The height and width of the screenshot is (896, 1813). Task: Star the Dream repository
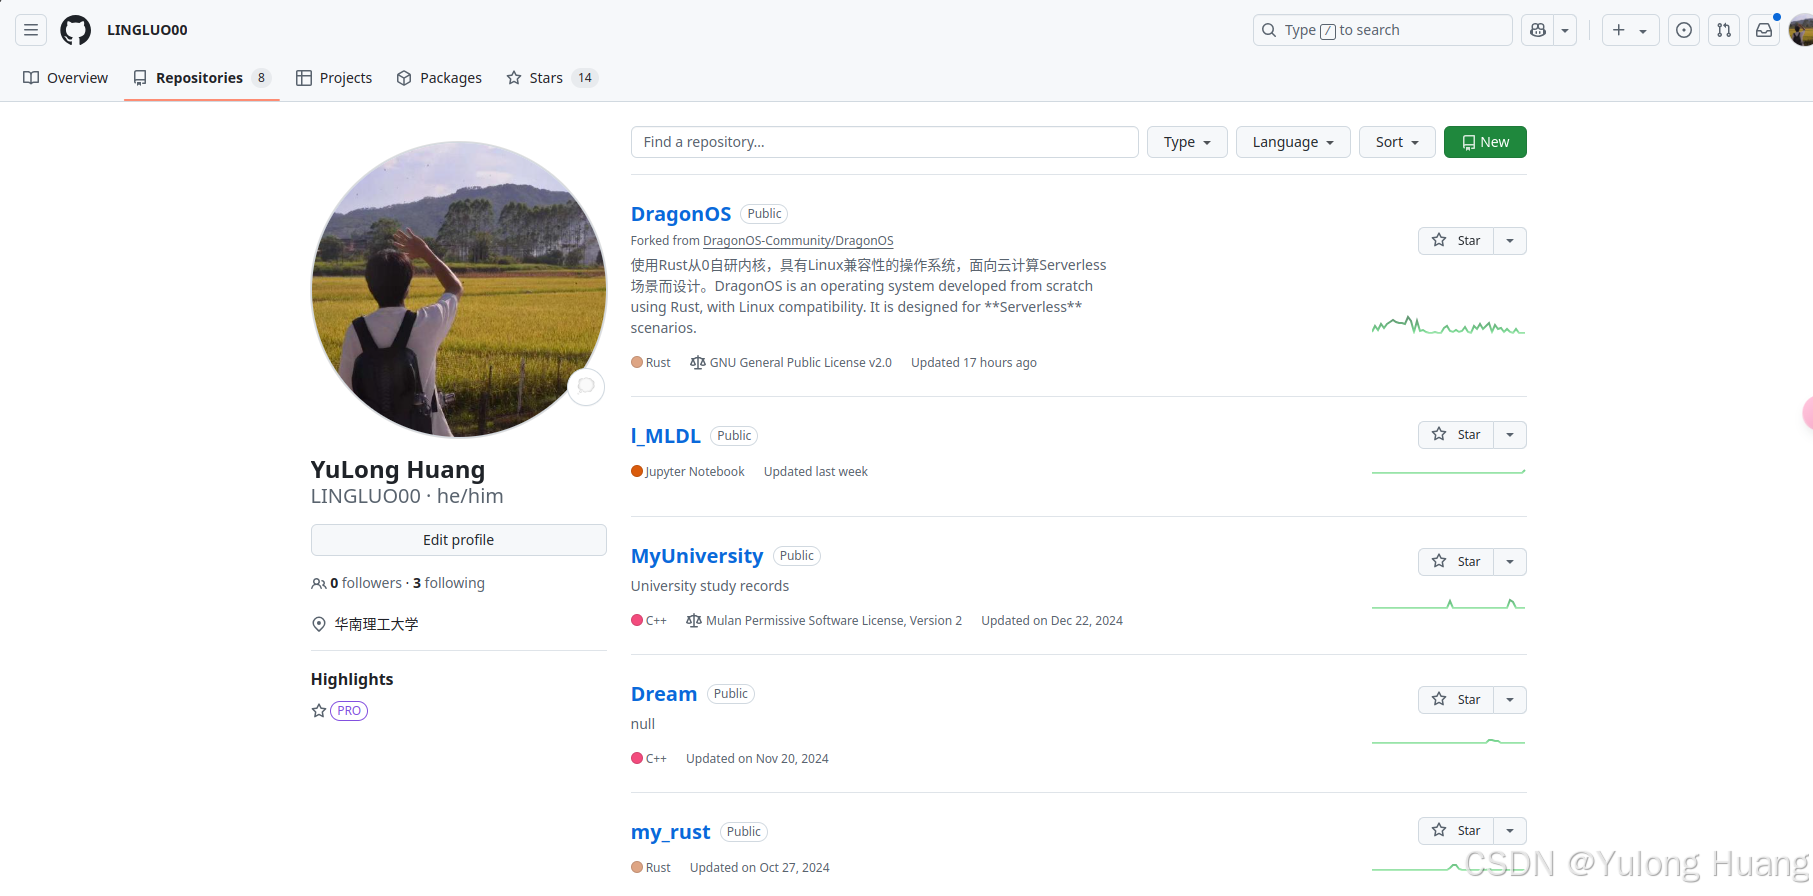tap(1456, 700)
